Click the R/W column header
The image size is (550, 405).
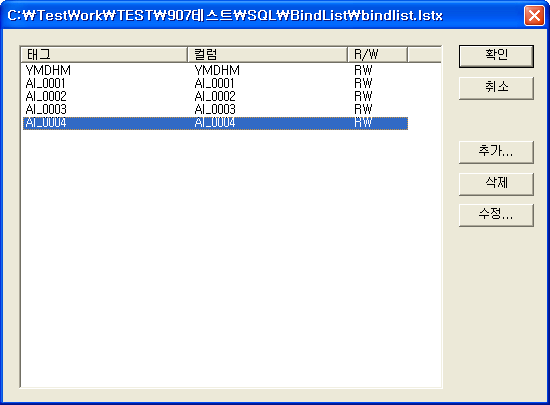pyautogui.click(x=377, y=54)
